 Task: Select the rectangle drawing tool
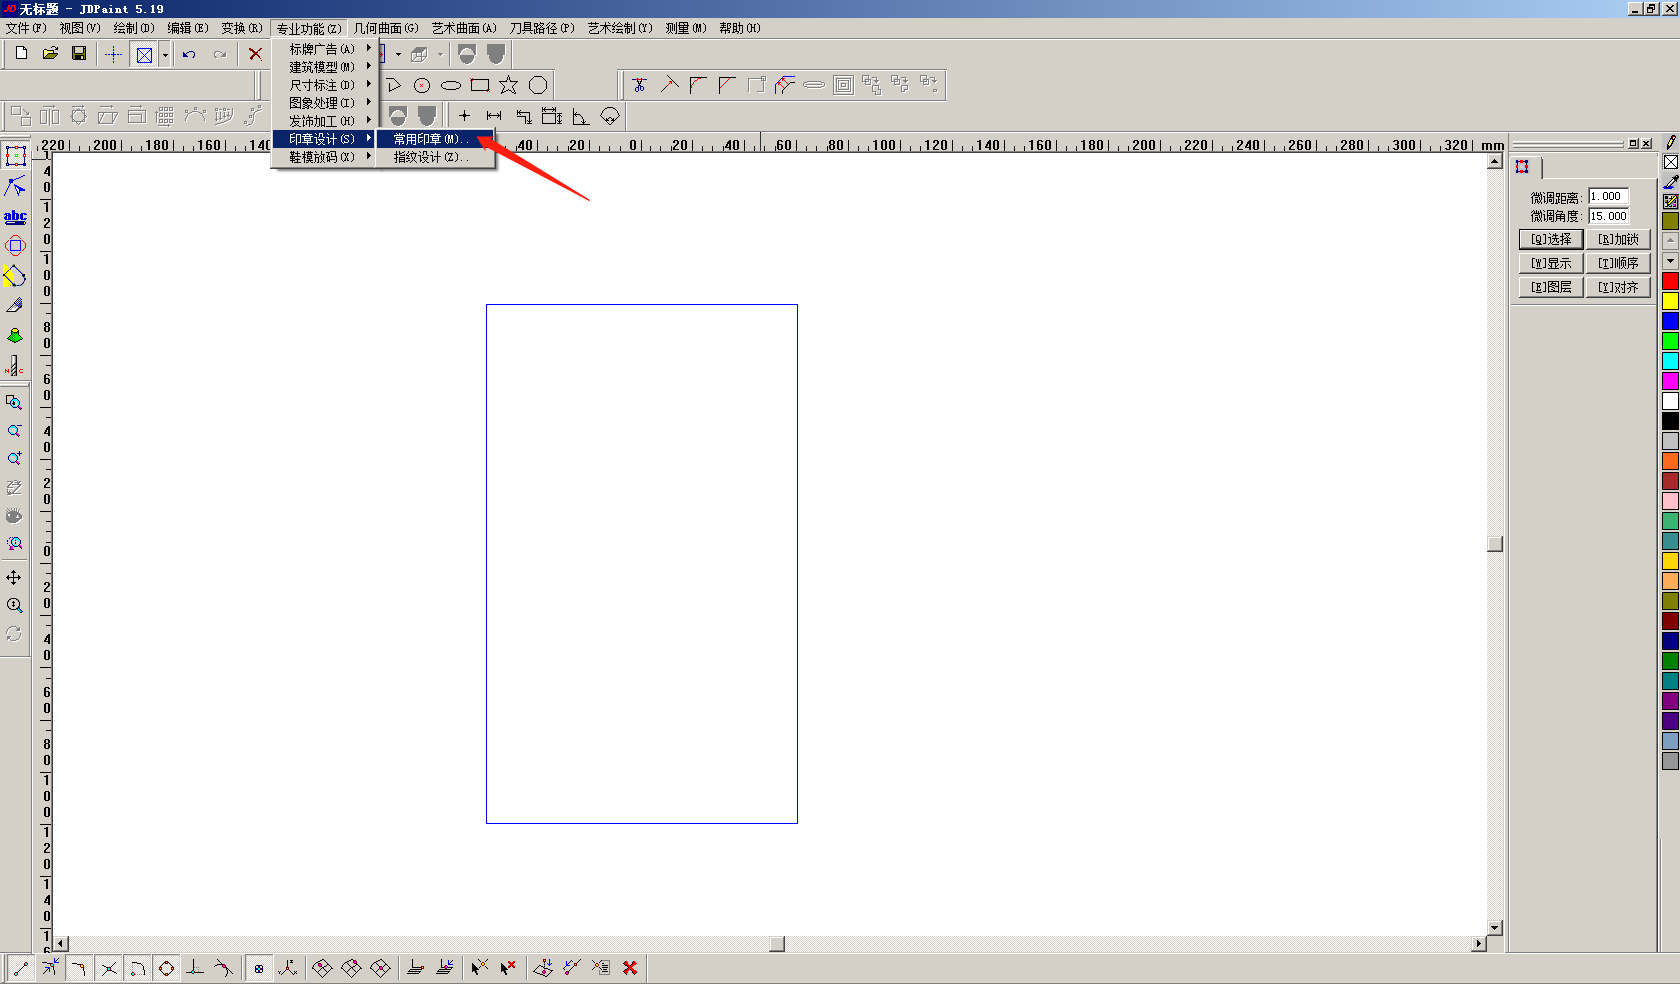tap(480, 86)
